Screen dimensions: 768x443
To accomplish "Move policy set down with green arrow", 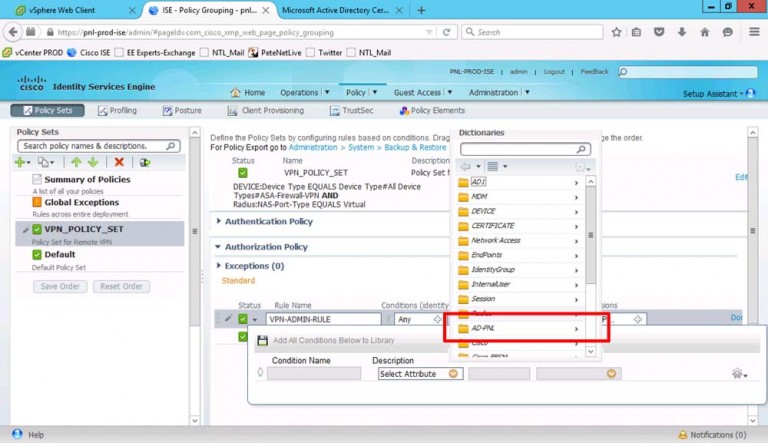I will click(93, 162).
